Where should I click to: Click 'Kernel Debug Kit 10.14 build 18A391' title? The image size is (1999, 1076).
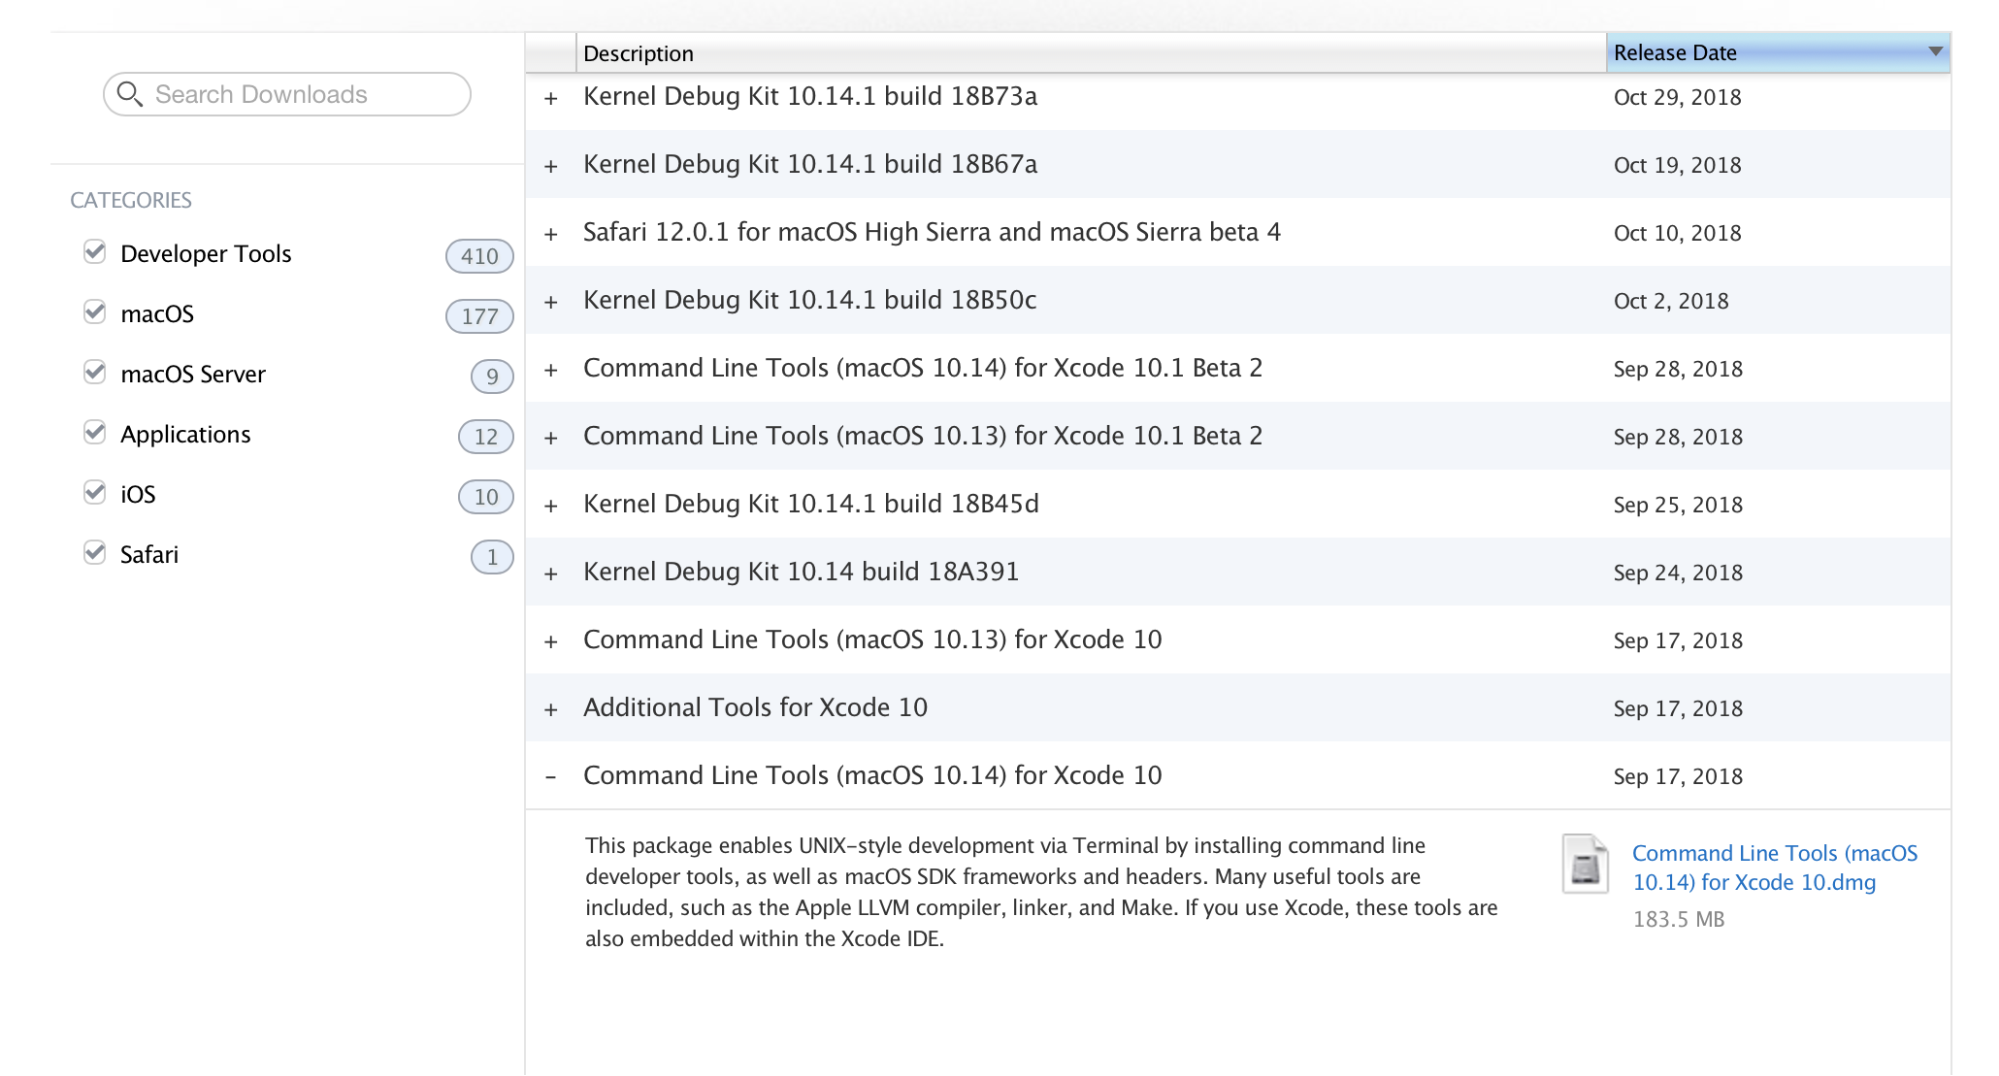[801, 572]
